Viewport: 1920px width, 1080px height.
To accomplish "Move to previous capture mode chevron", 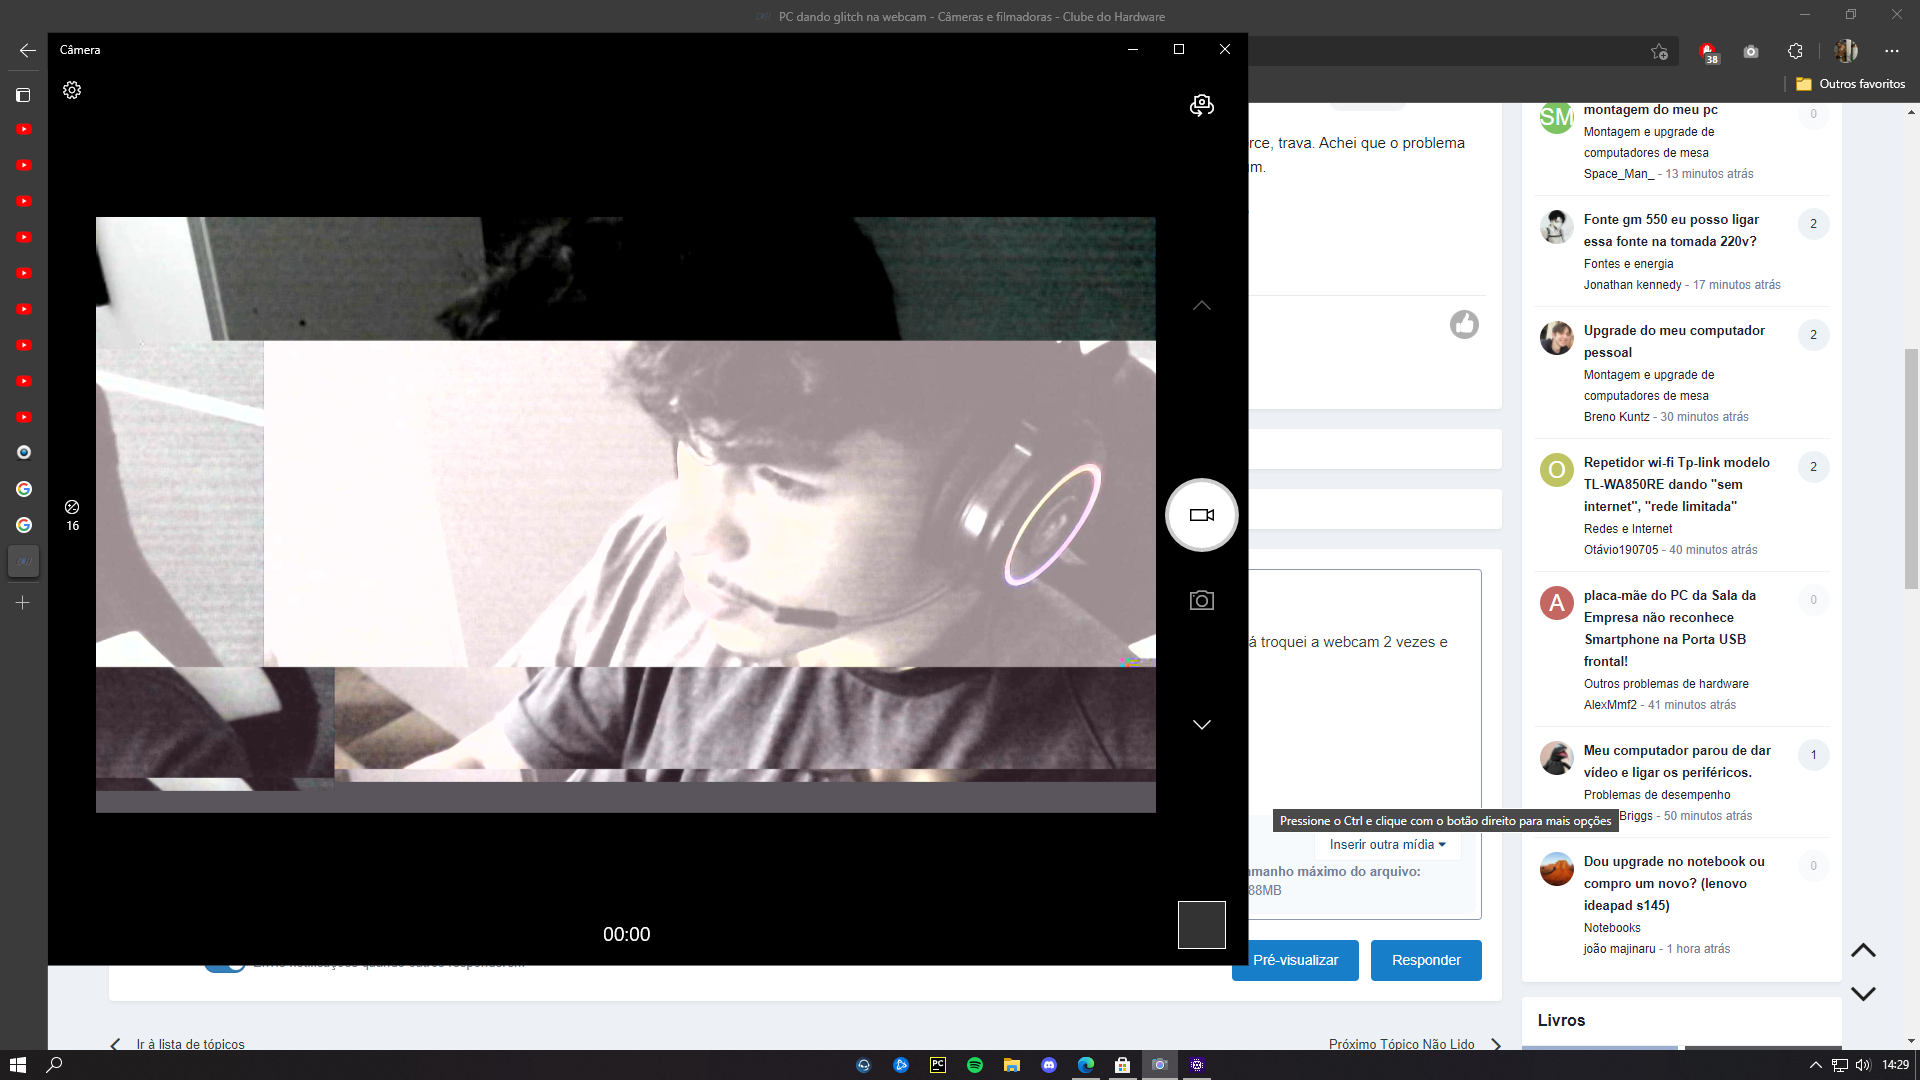I will pyautogui.click(x=1201, y=305).
